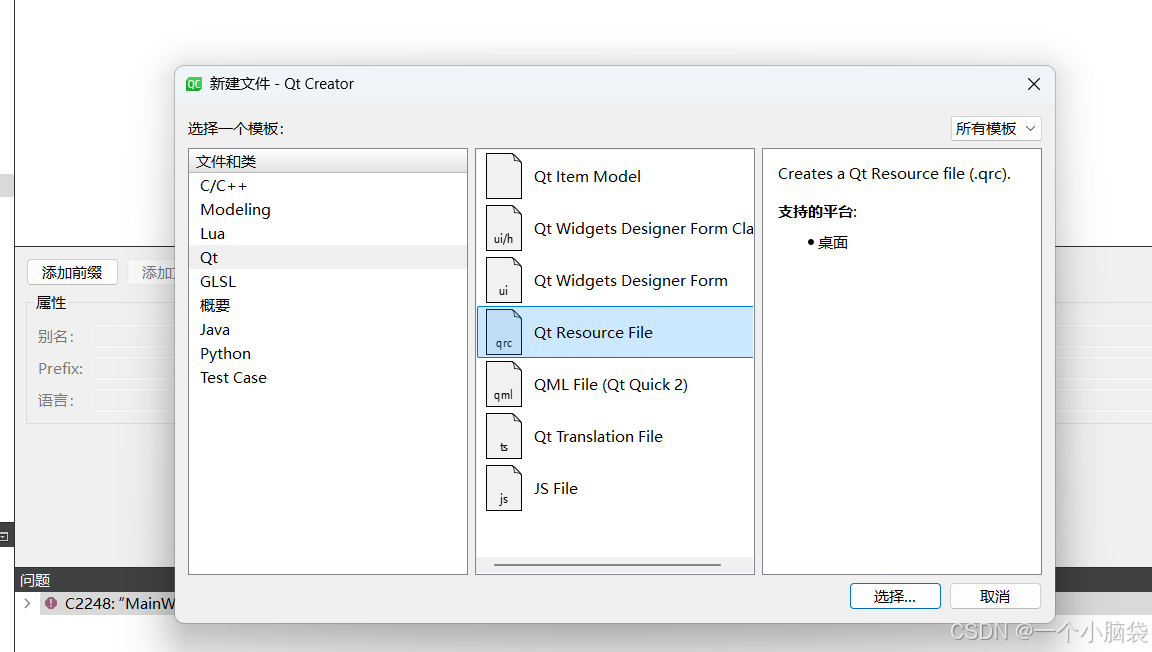Click the Qt Creator logo in dialog title
1152x652 pixels.
coord(194,84)
